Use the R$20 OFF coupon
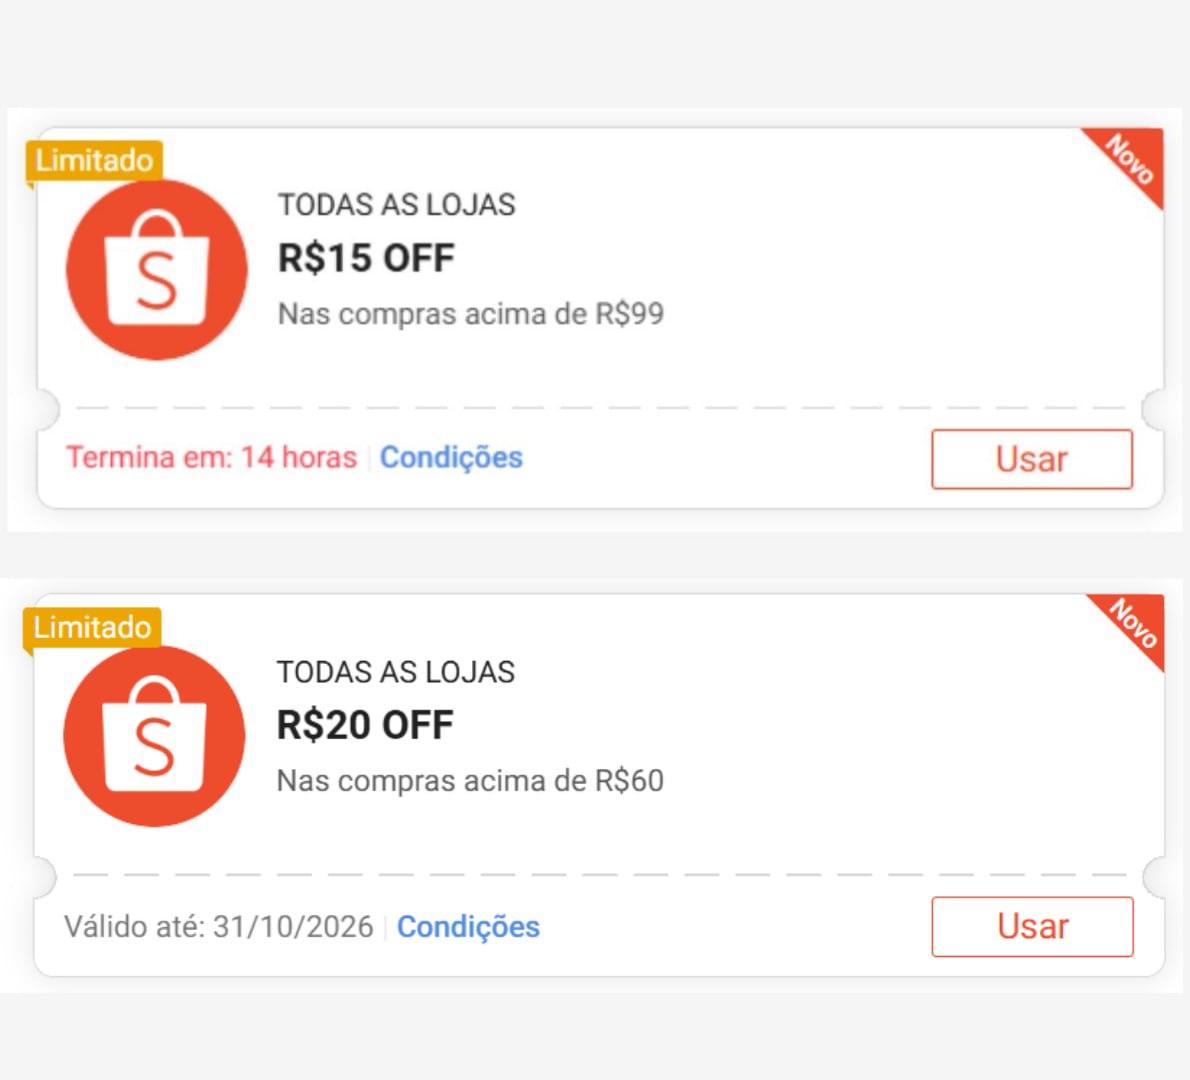The image size is (1190, 1080). [x=1033, y=927]
